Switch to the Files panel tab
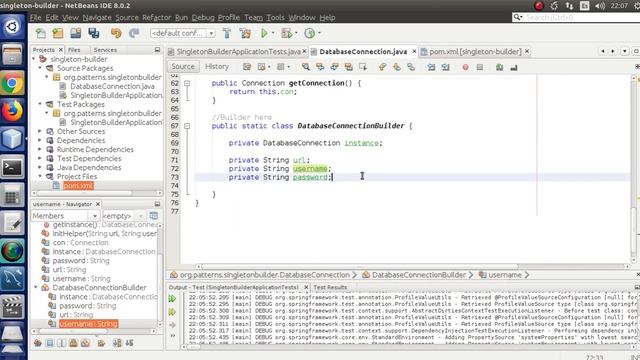The image size is (640, 360). tap(74, 50)
